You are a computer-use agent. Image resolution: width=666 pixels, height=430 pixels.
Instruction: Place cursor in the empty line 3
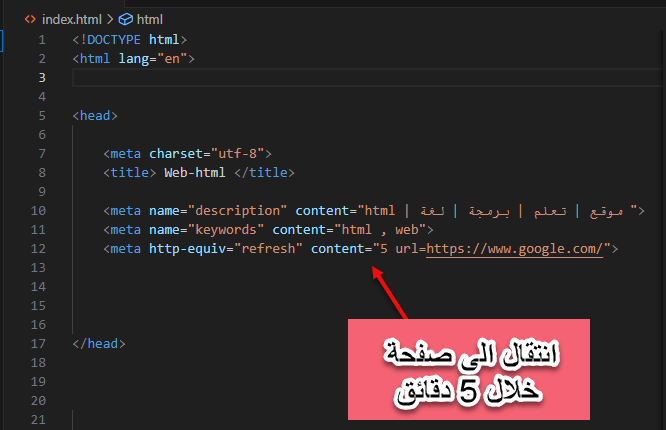300,77
